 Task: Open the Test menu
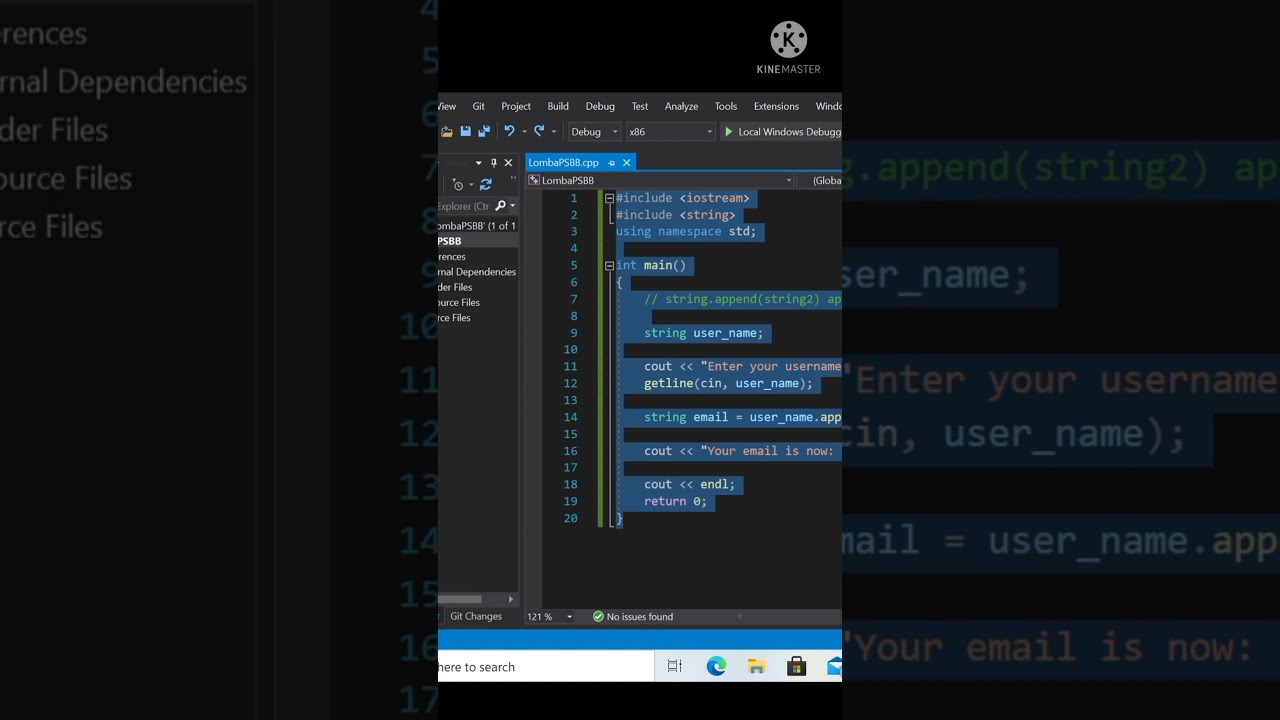tap(640, 106)
